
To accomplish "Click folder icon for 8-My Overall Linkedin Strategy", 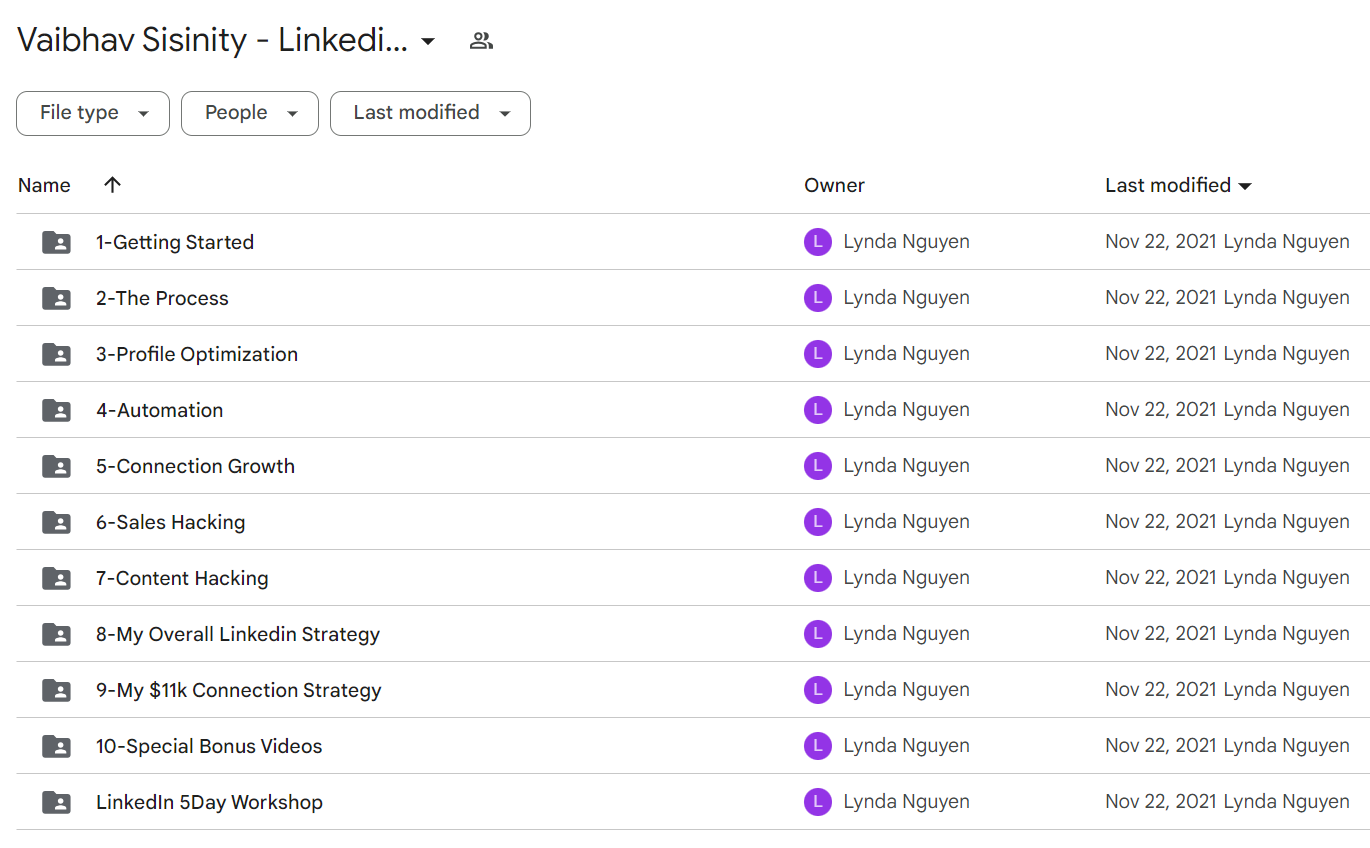I will tap(56, 634).
